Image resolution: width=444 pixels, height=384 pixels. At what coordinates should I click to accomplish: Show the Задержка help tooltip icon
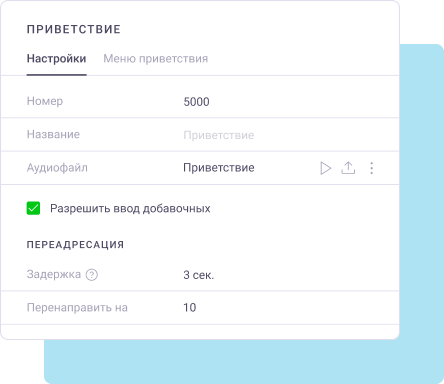click(92, 275)
